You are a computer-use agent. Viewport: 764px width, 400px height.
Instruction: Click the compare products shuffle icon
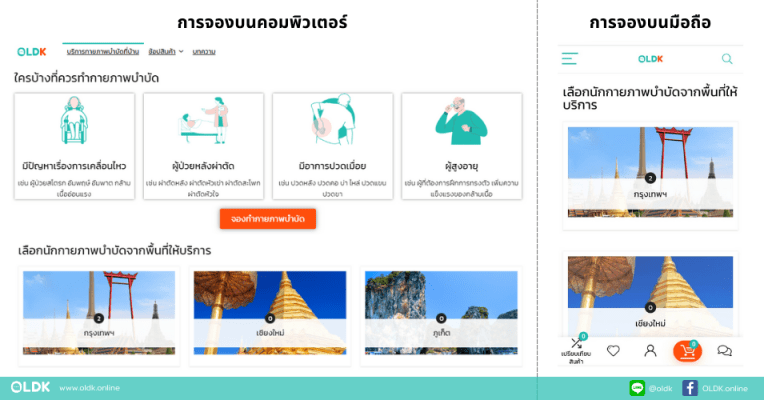tap(576, 343)
